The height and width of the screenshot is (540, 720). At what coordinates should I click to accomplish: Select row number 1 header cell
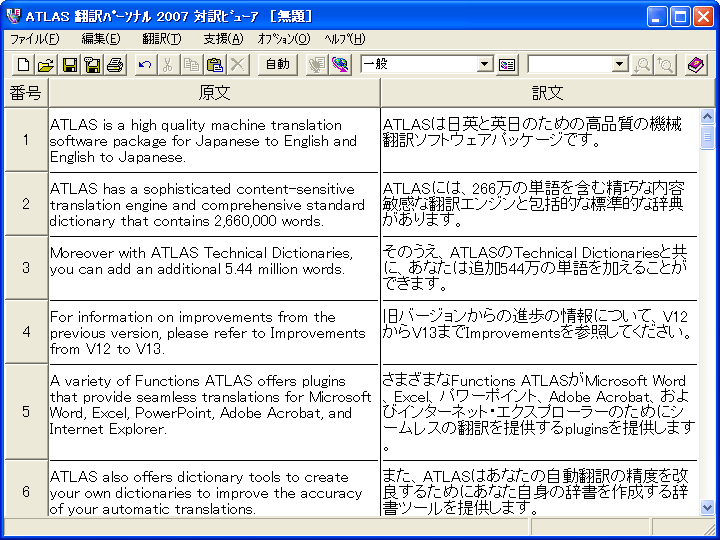(26, 140)
